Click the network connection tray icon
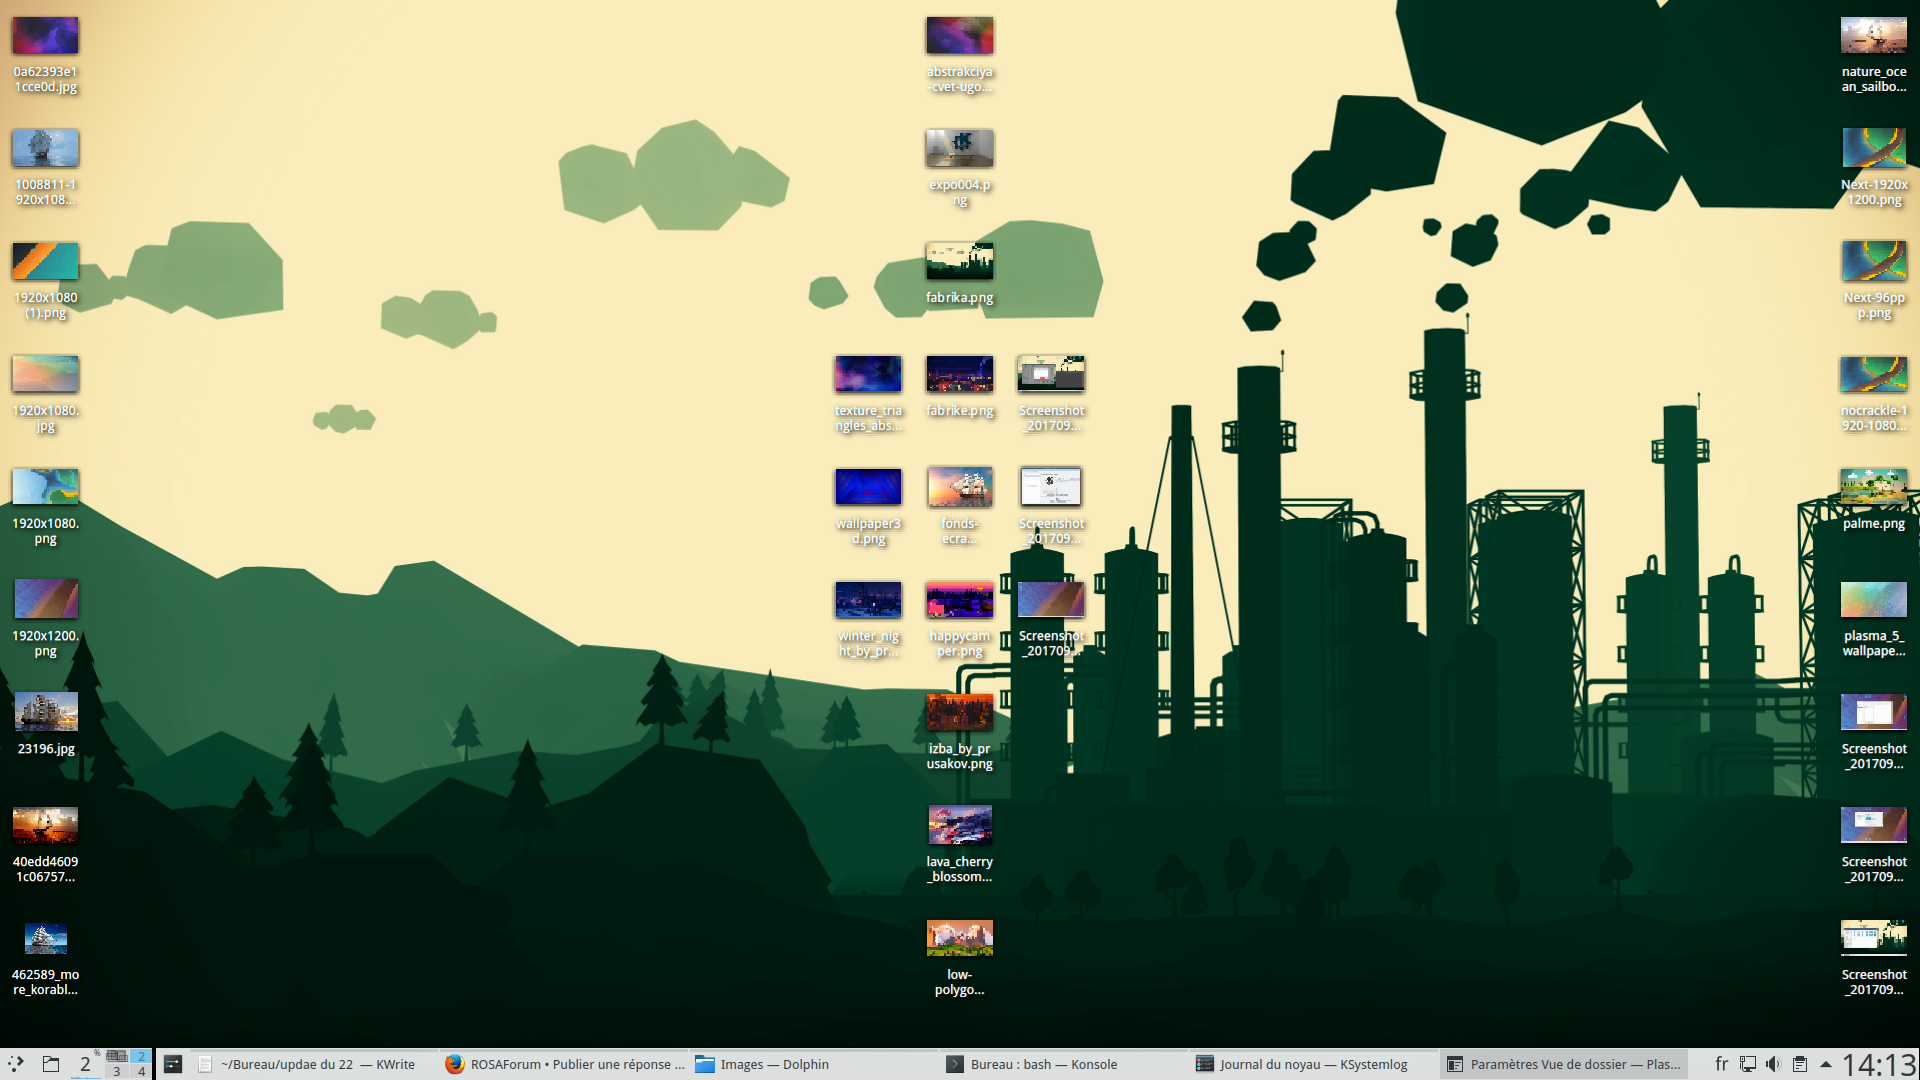Screen dimensions: 1920x1080 point(1748,1064)
